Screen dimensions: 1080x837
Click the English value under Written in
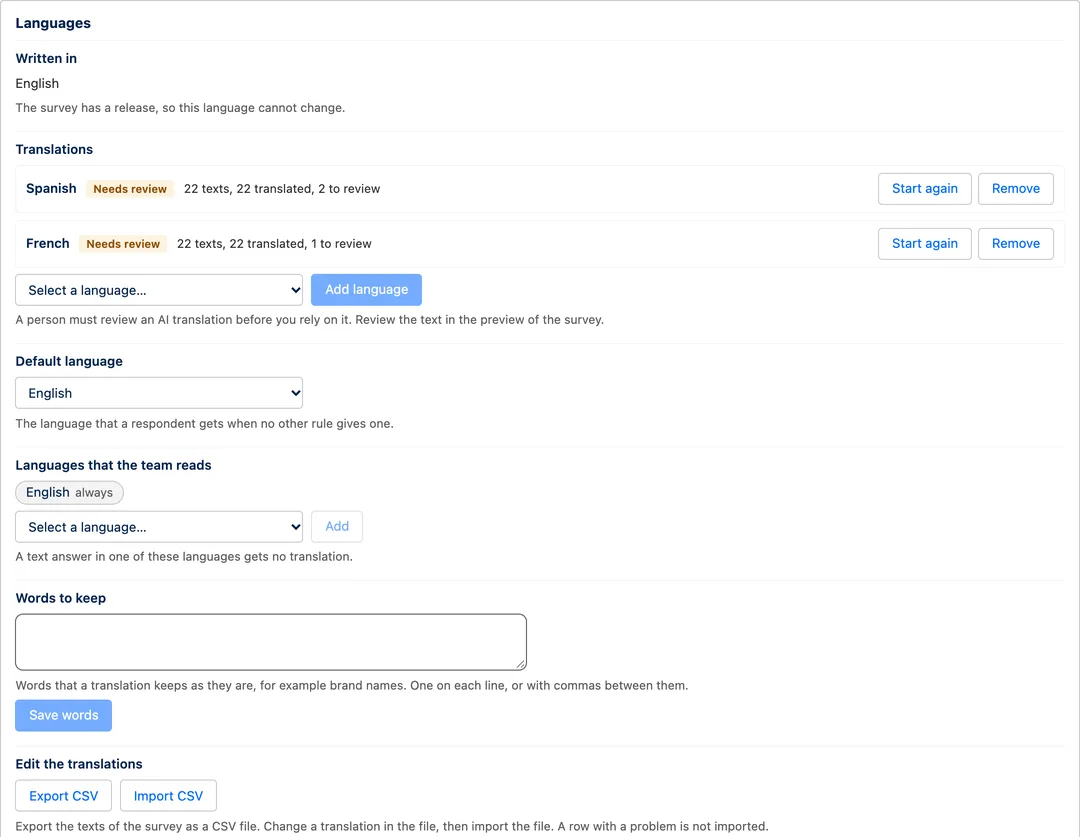(37, 83)
